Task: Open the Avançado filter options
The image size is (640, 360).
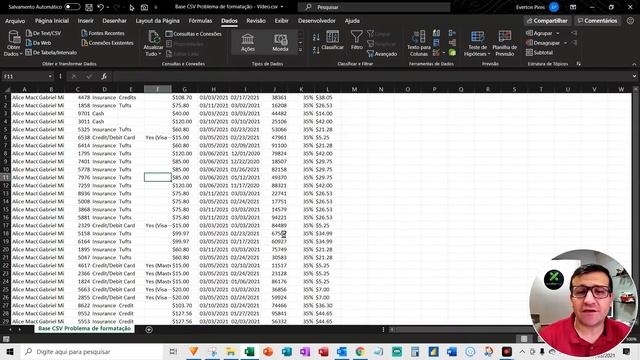Action: click(x=382, y=54)
